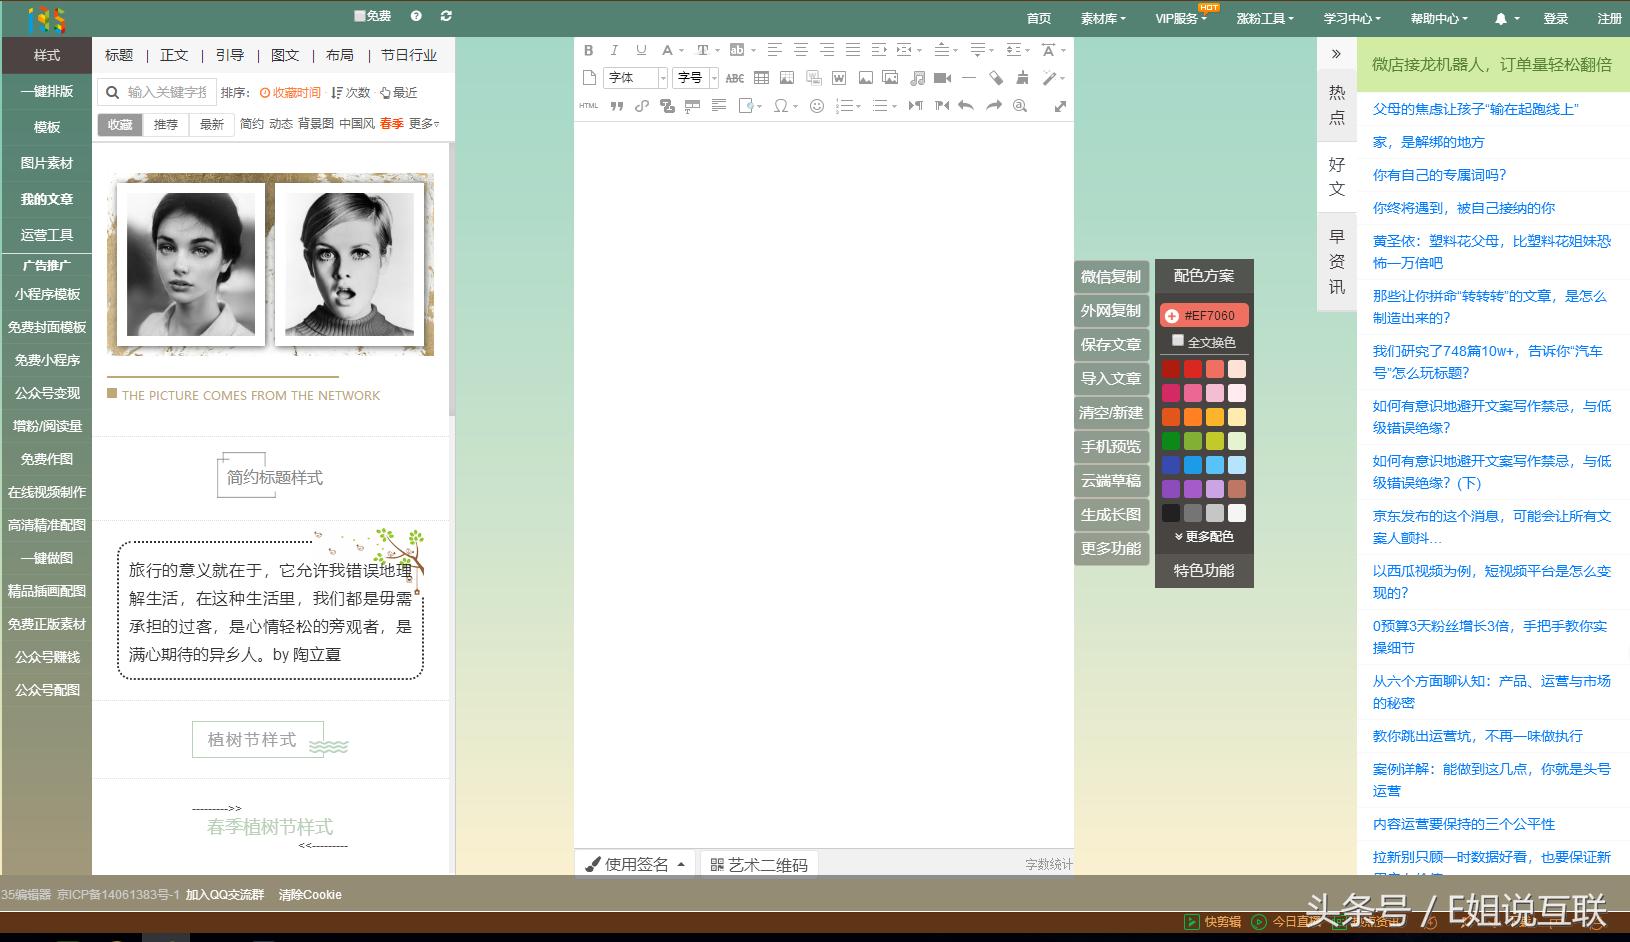Click the eraser clear-format icon
The image size is (1630, 942).
(996, 78)
